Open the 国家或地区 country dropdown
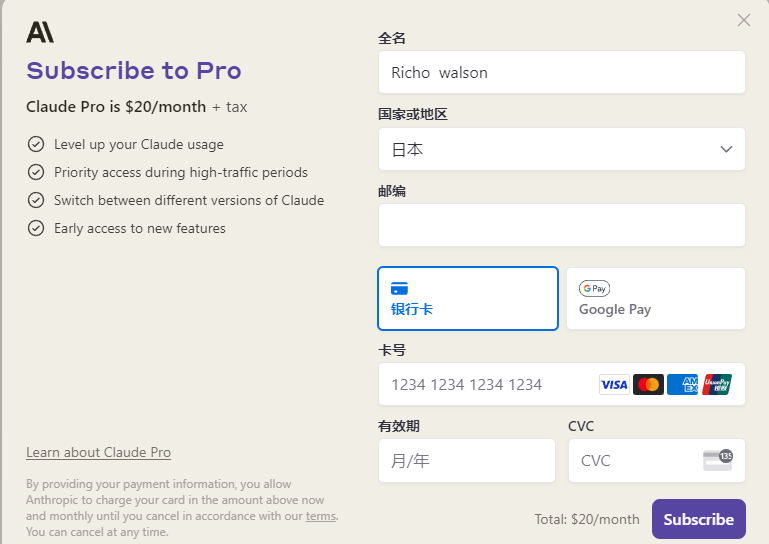The height and width of the screenshot is (544, 769). click(561, 149)
